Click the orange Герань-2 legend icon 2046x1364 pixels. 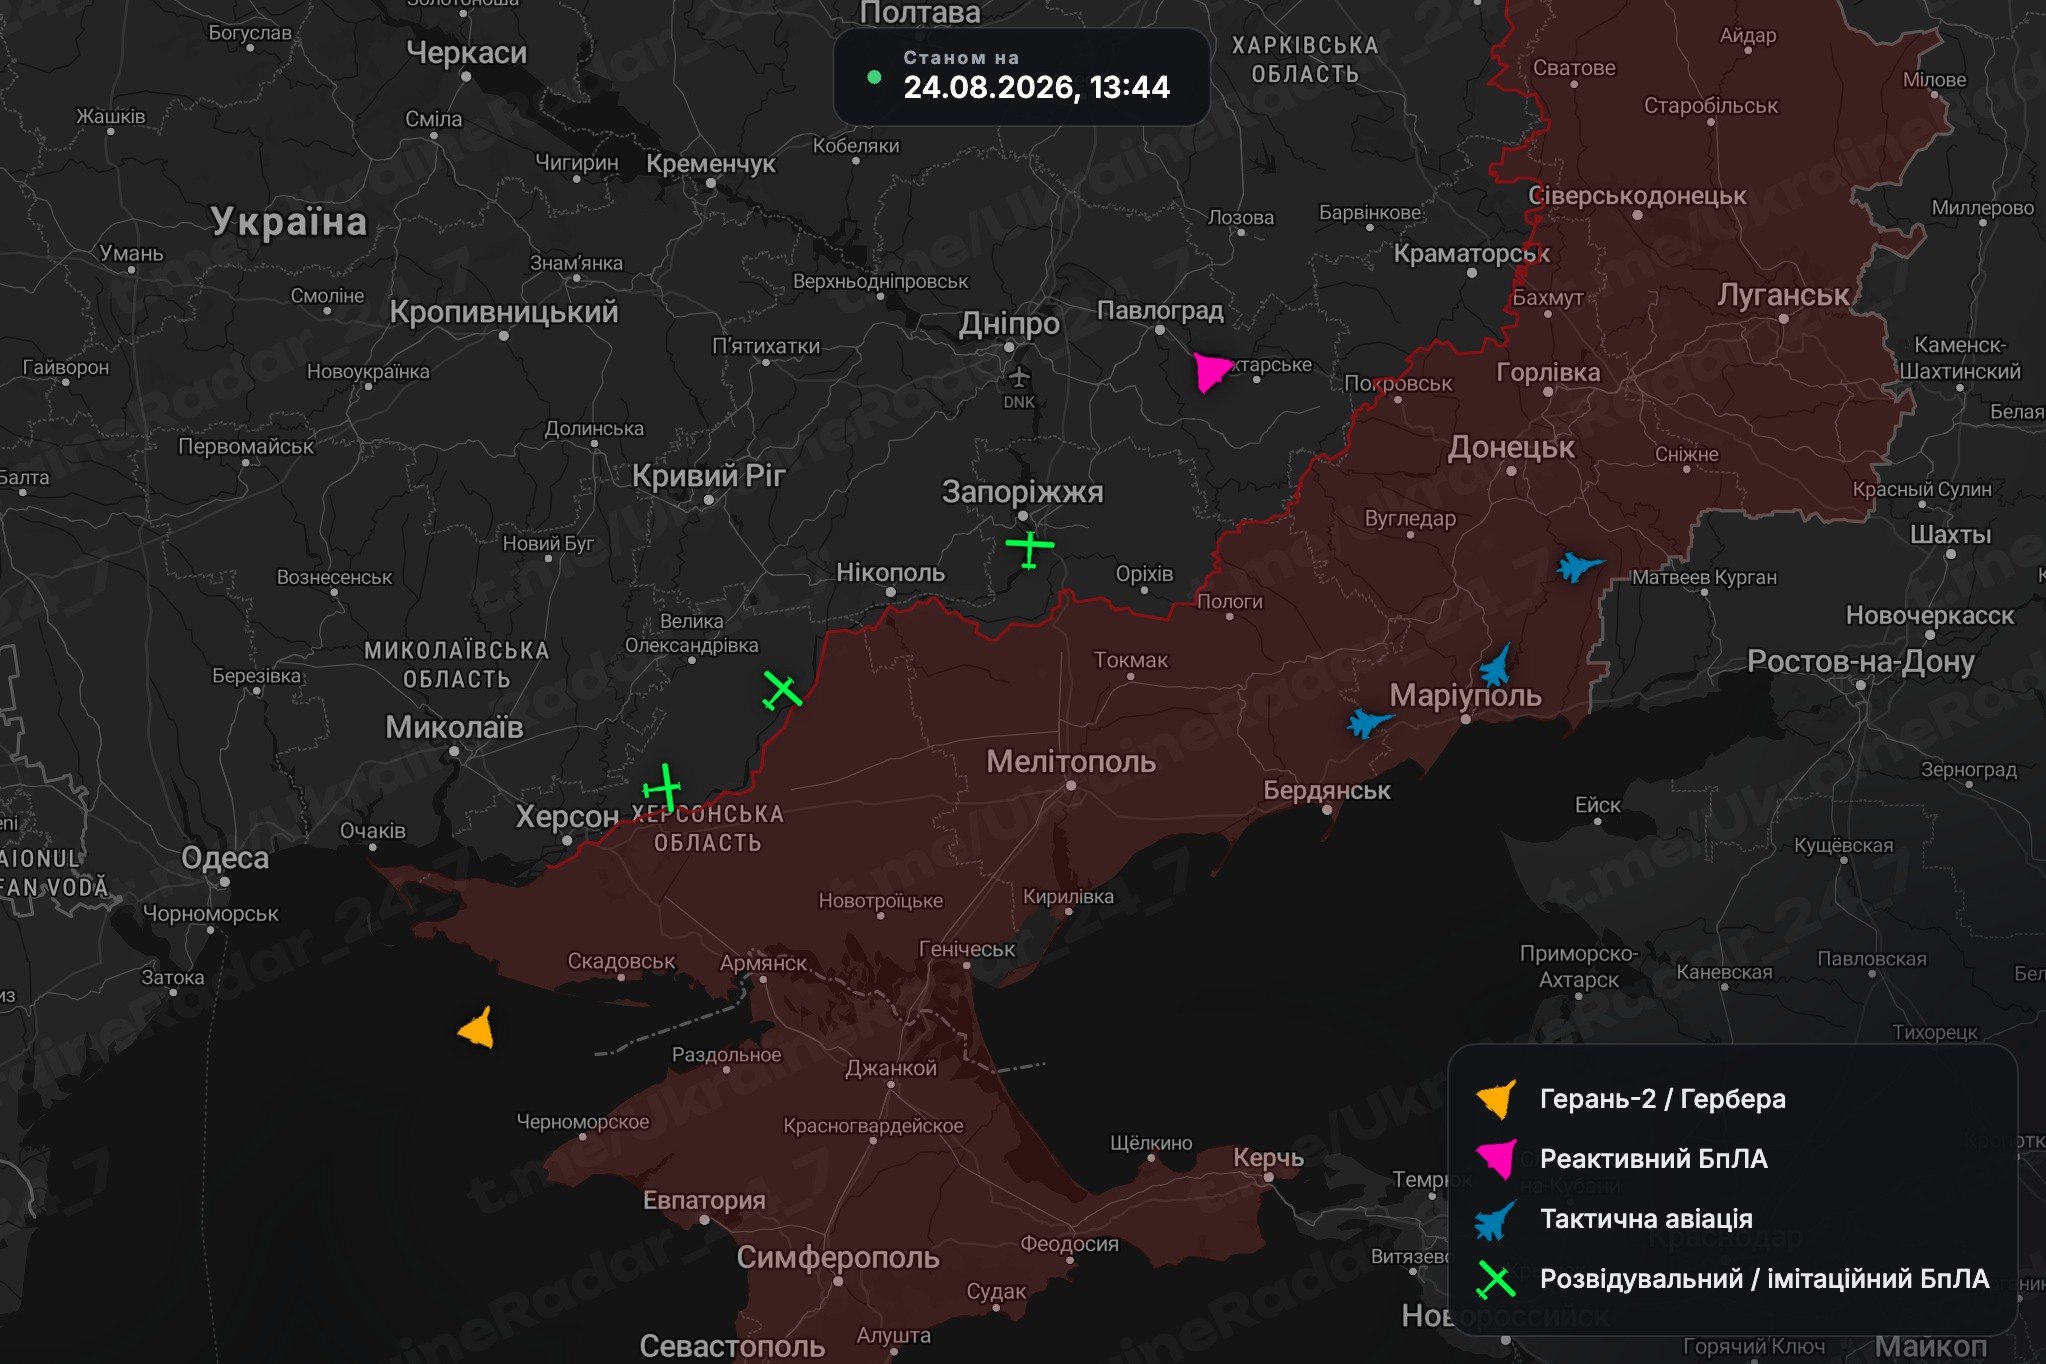(1497, 1099)
